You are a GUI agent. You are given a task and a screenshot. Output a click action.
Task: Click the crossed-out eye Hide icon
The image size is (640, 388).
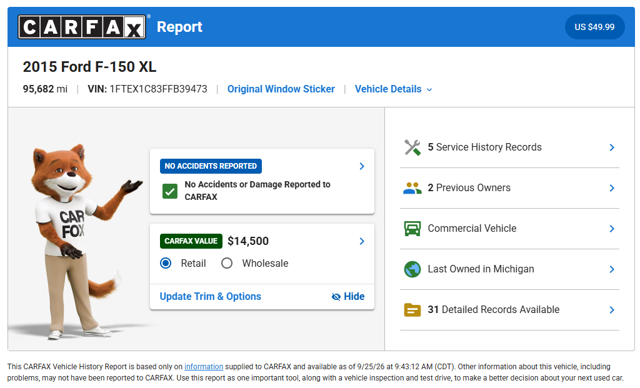(x=336, y=297)
